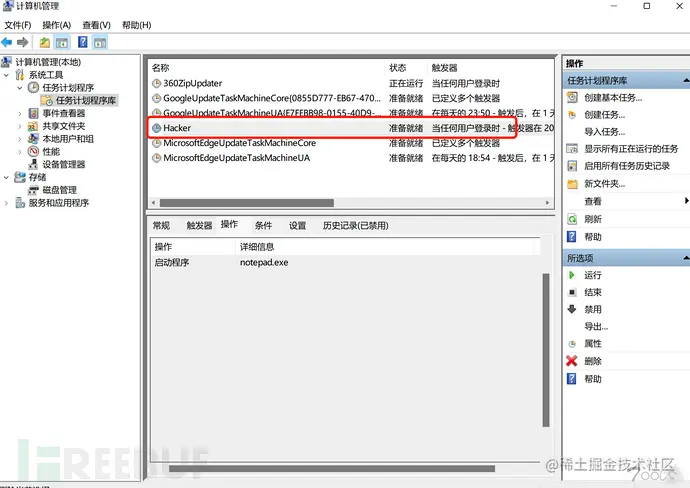Expand the 服务和应用程序 tree chevron
Screen dimensions: 690x488
point(6,203)
